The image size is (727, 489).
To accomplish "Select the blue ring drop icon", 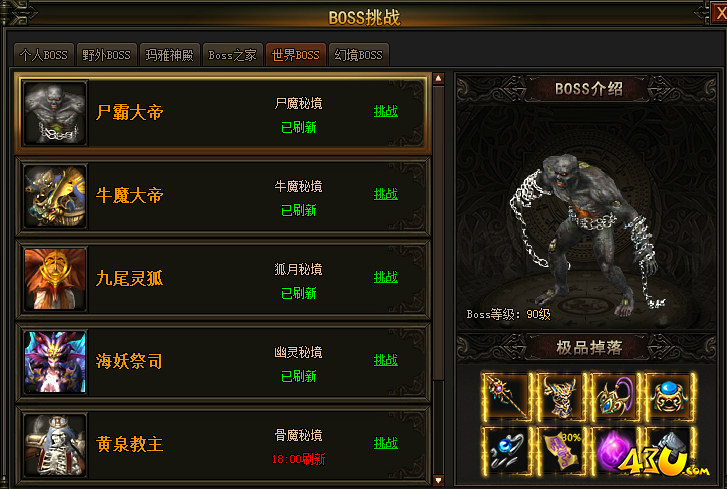I will [506, 451].
